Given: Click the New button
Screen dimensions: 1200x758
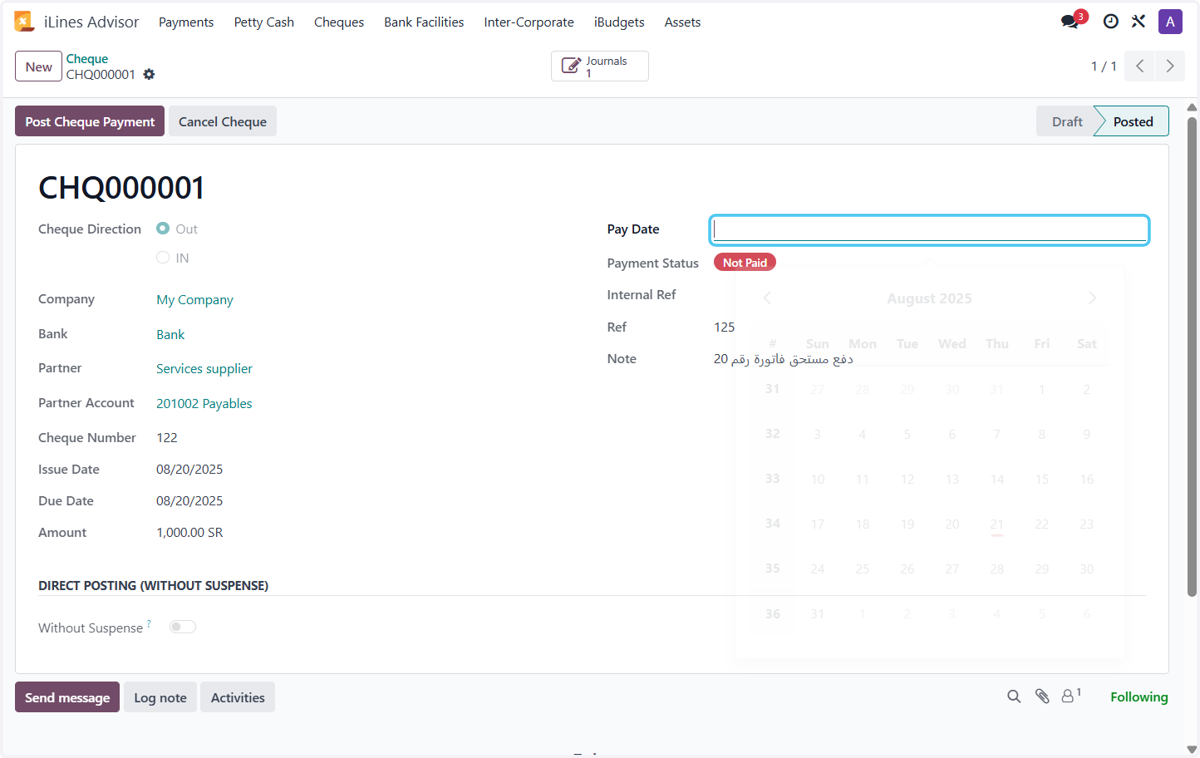Looking at the screenshot, I should pos(39,67).
